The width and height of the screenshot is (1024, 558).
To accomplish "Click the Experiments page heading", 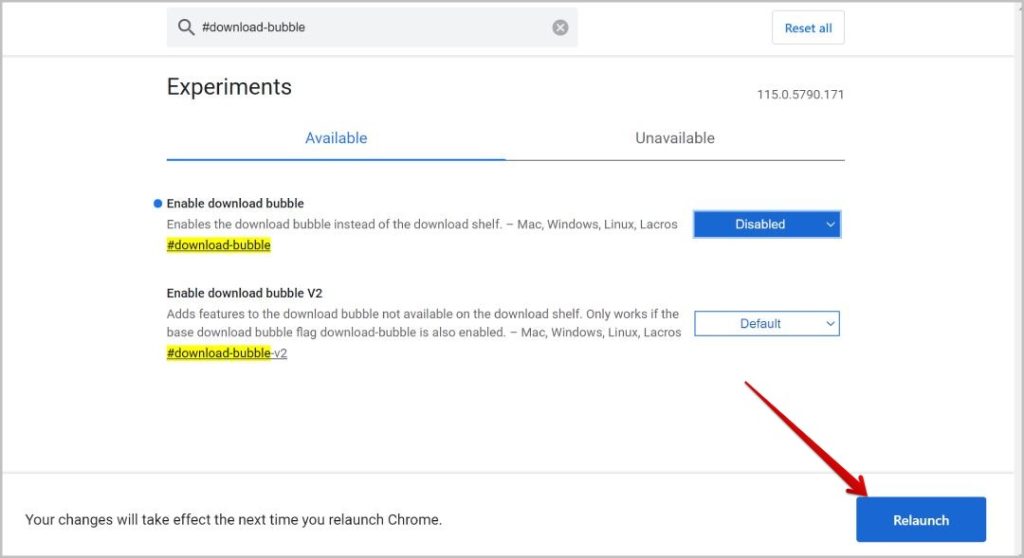I will [229, 87].
